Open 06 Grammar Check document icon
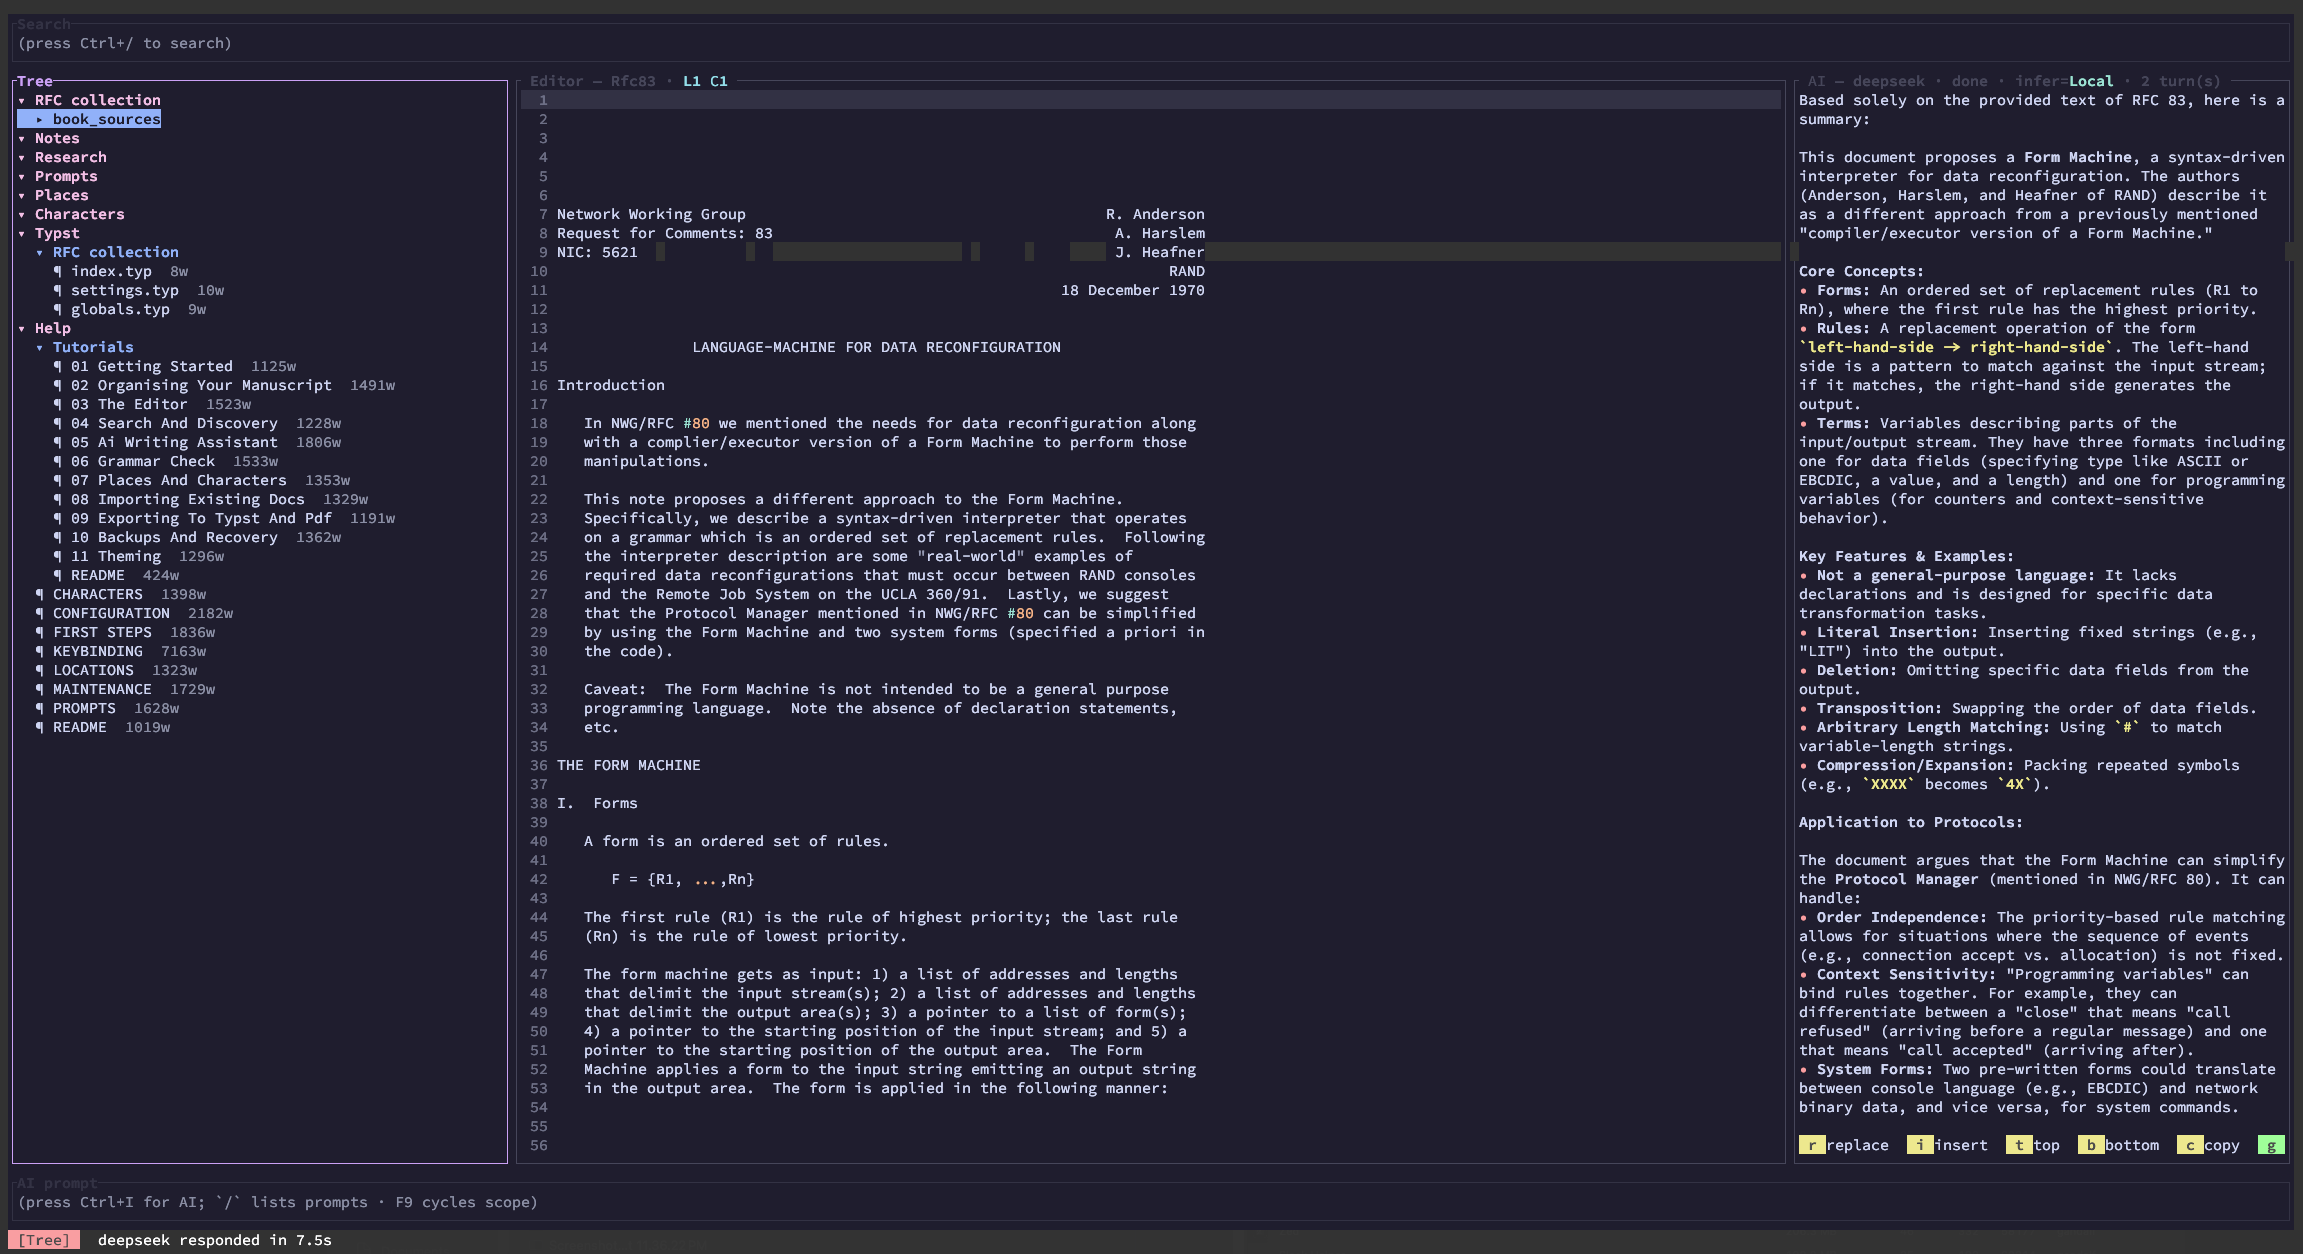 click(57, 461)
